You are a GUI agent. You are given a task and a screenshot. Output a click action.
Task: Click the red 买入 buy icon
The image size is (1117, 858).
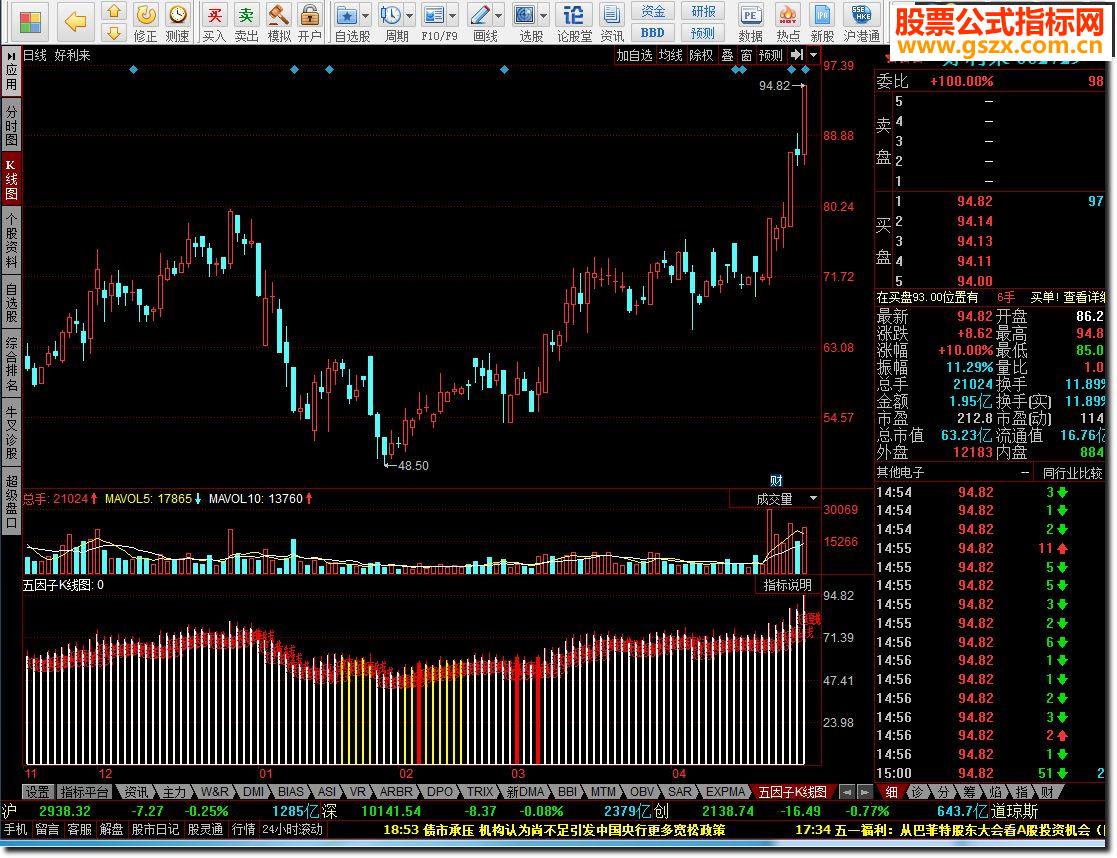point(214,14)
